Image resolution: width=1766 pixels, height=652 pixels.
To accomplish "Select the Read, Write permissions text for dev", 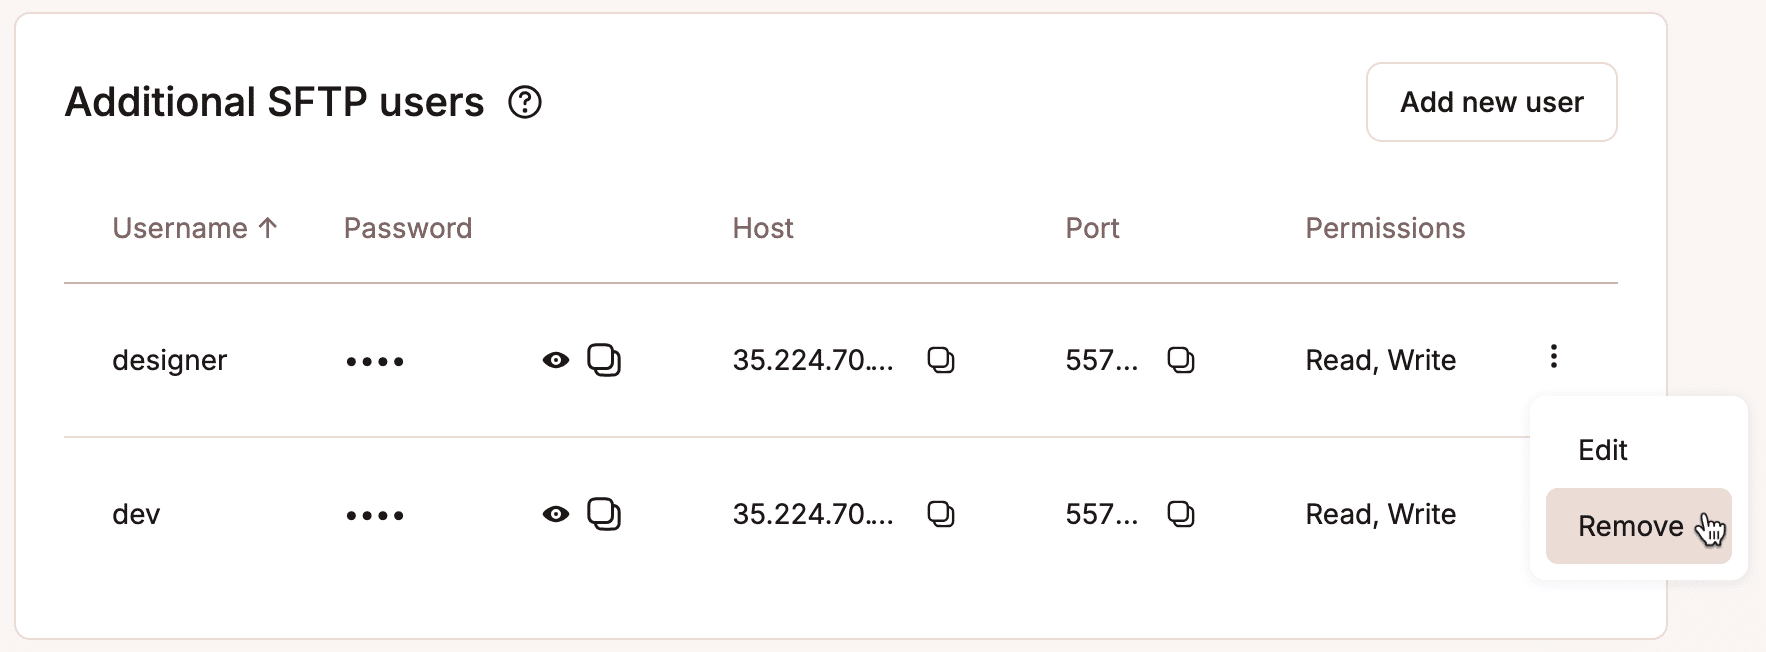I will [1380, 514].
